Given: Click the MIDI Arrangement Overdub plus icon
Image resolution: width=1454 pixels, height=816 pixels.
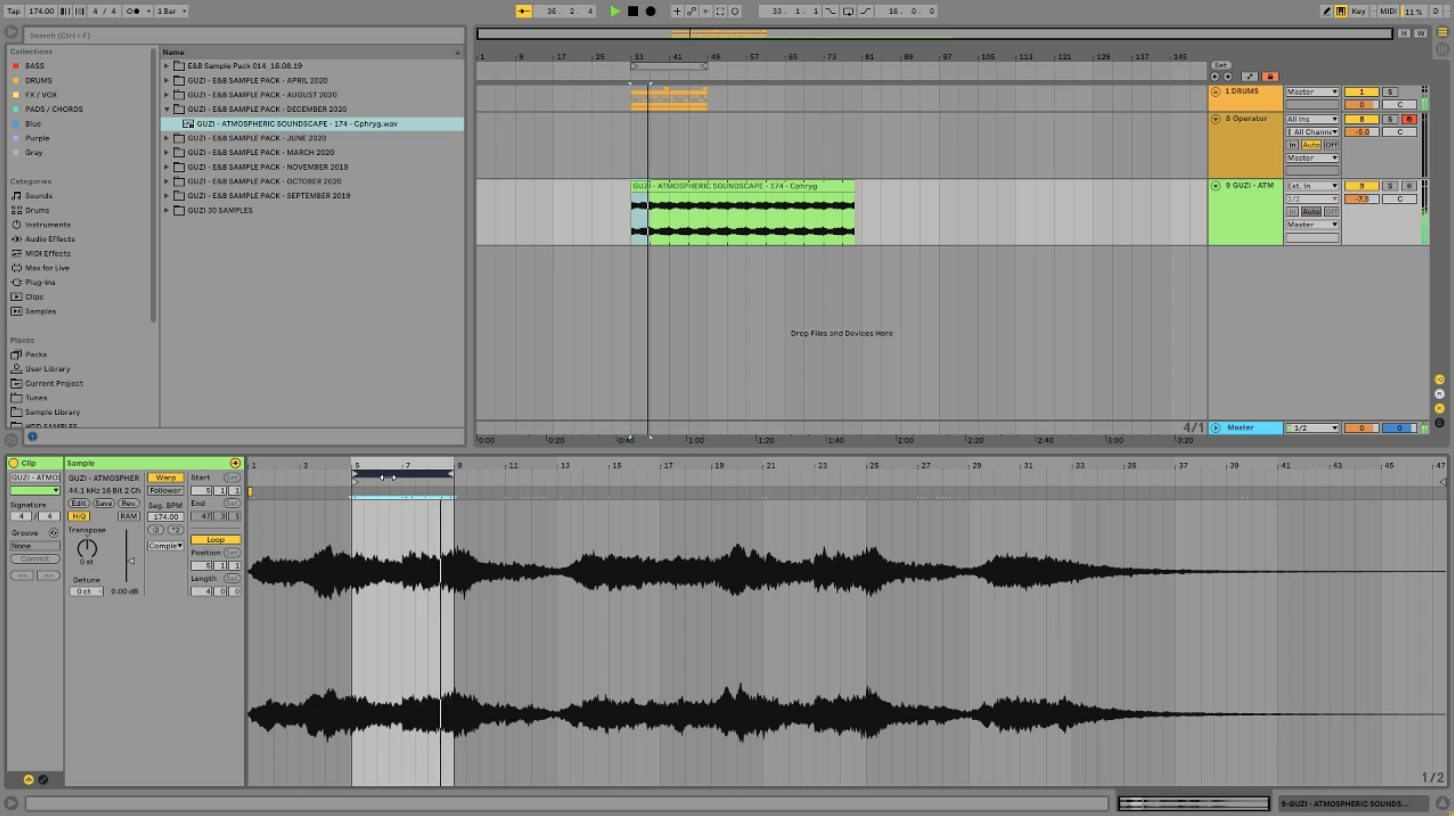Looking at the screenshot, I should [677, 11].
